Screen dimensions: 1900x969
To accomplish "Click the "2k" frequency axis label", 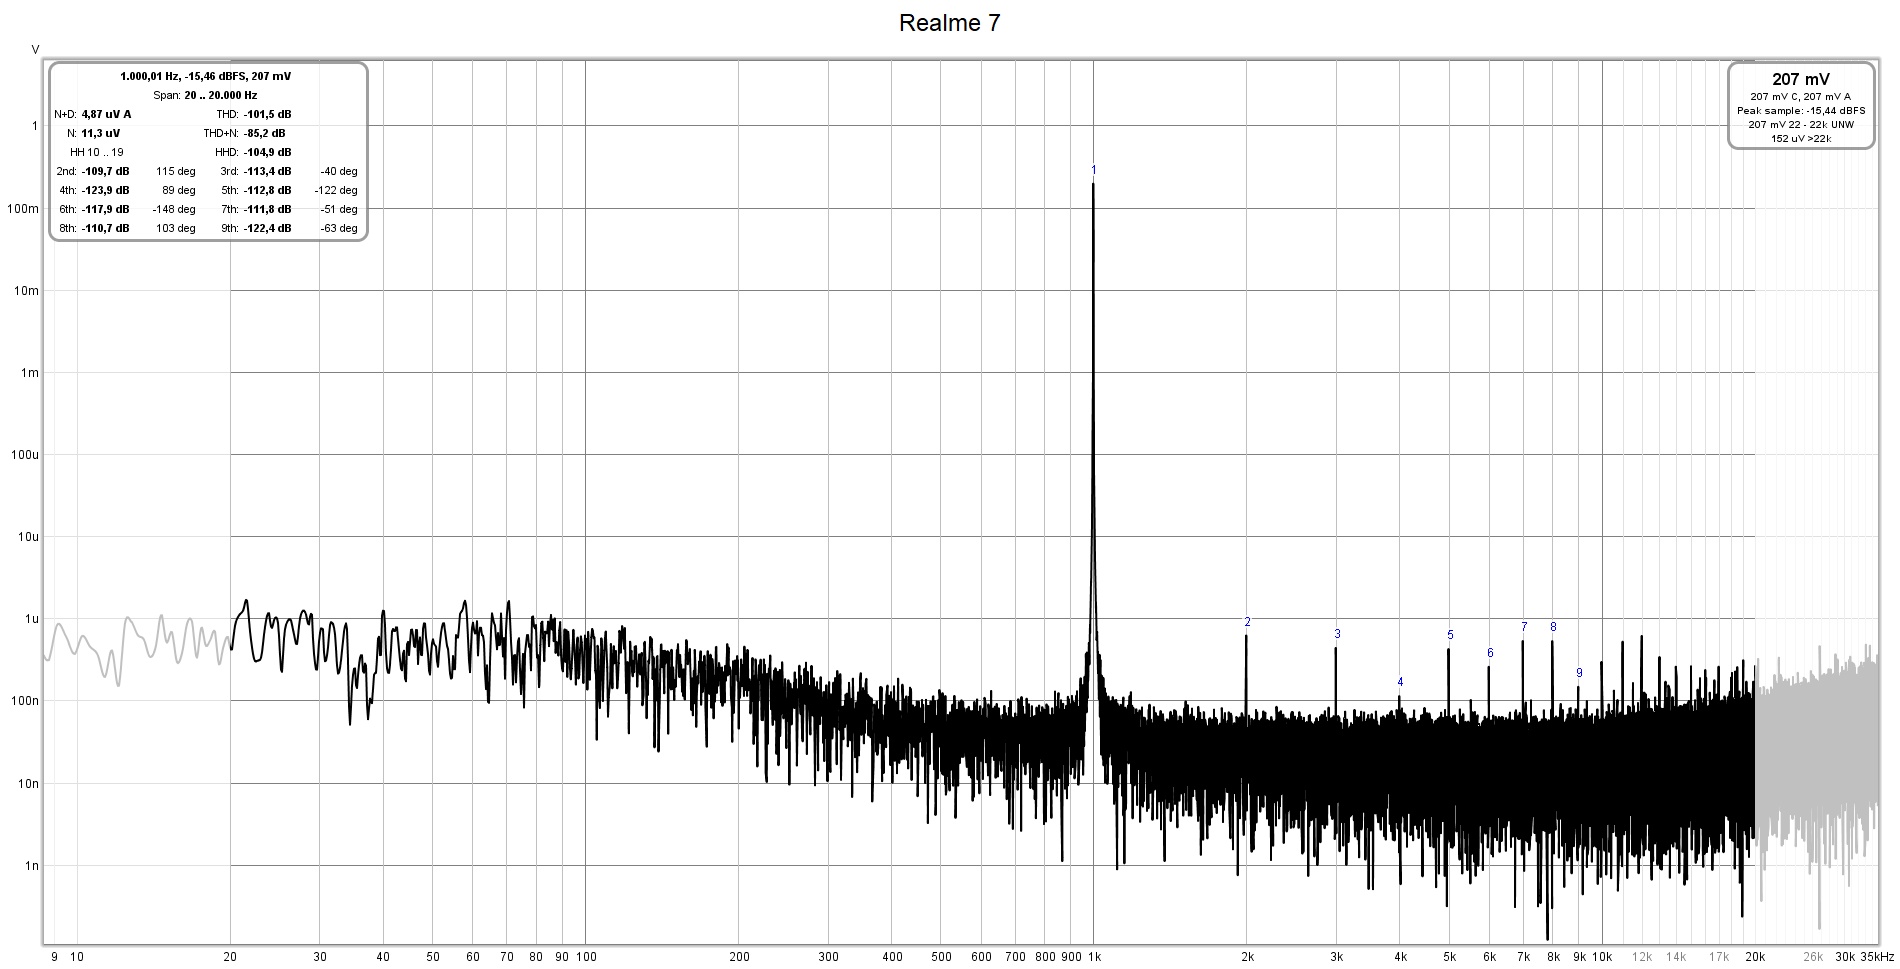I will pos(1247,957).
